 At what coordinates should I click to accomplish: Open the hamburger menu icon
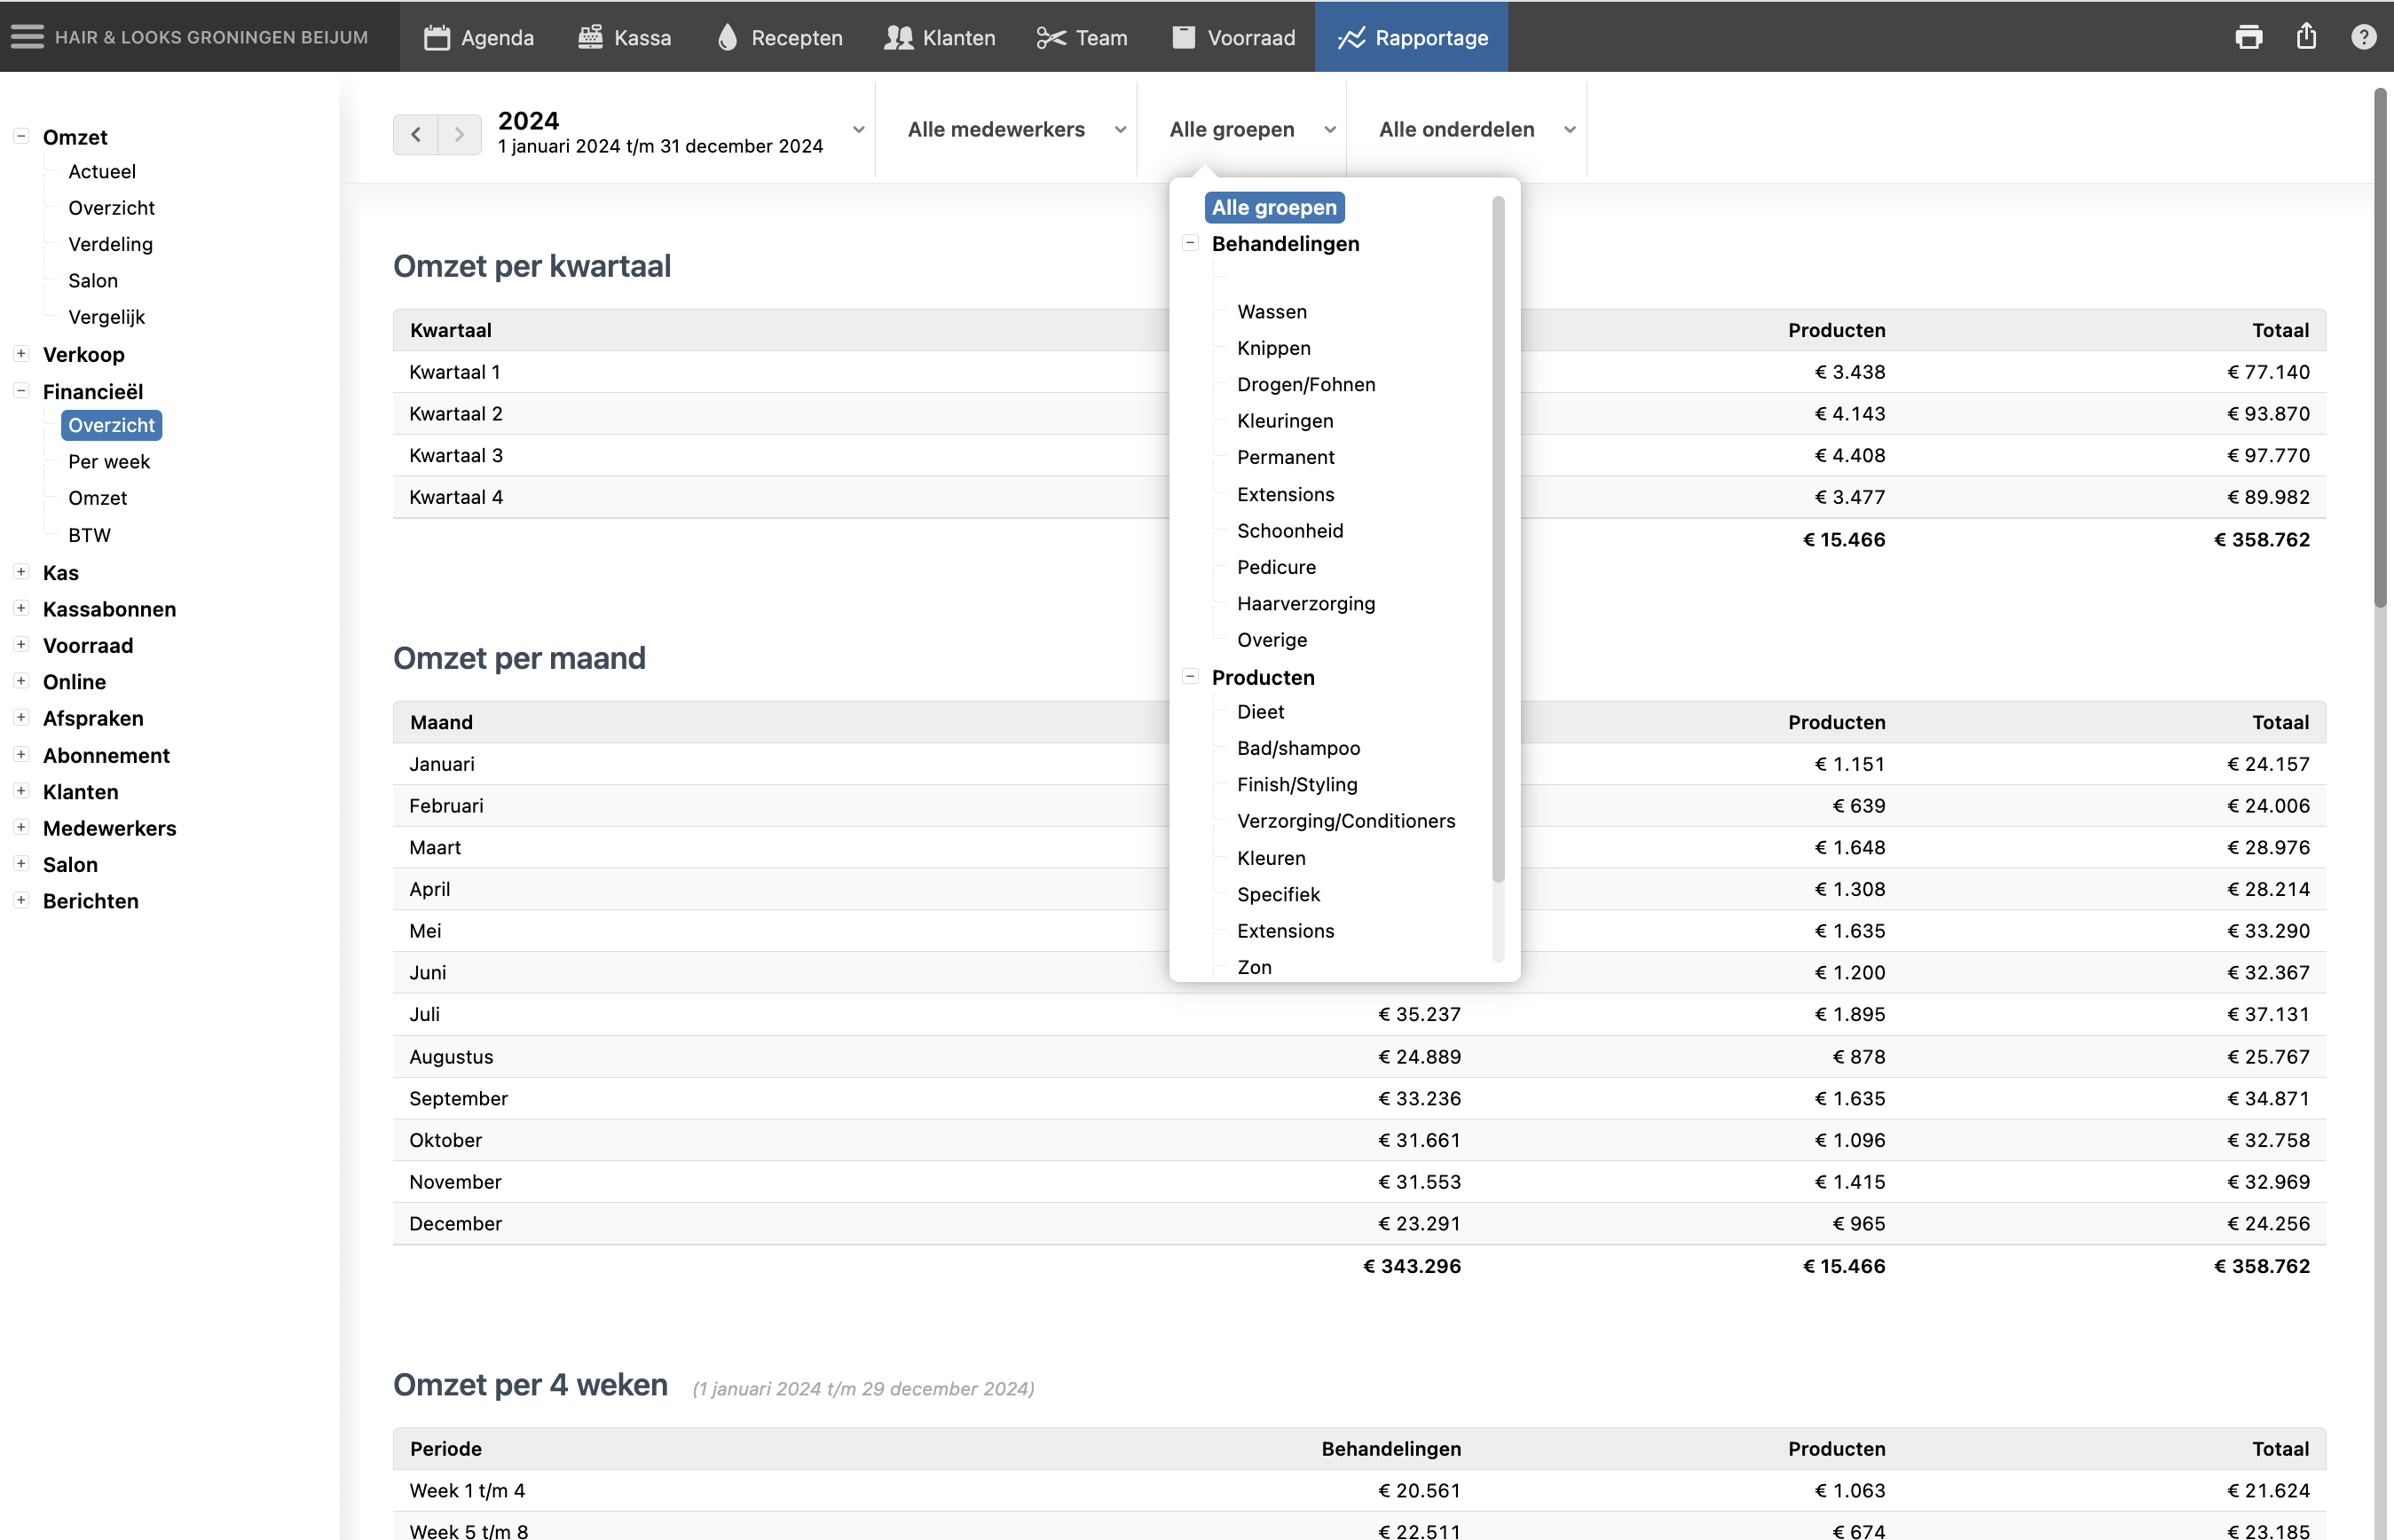coord(27,37)
